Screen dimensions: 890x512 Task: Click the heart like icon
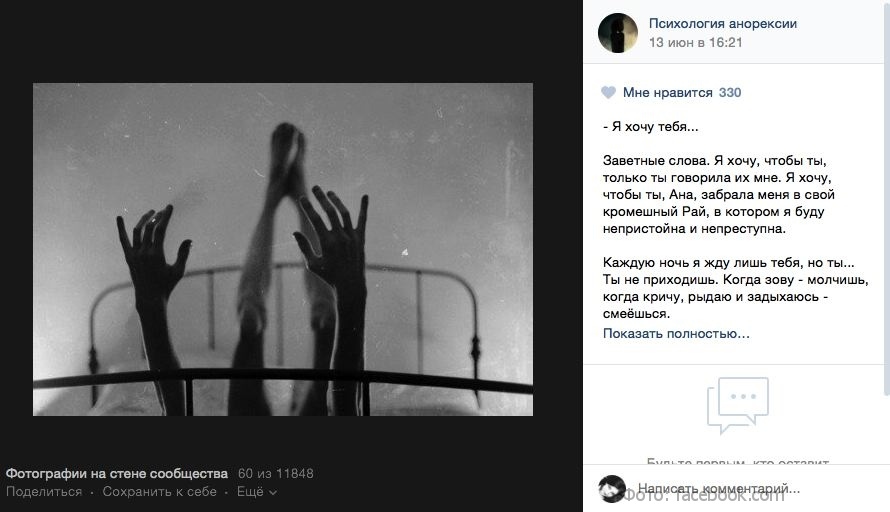pos(608,93)
